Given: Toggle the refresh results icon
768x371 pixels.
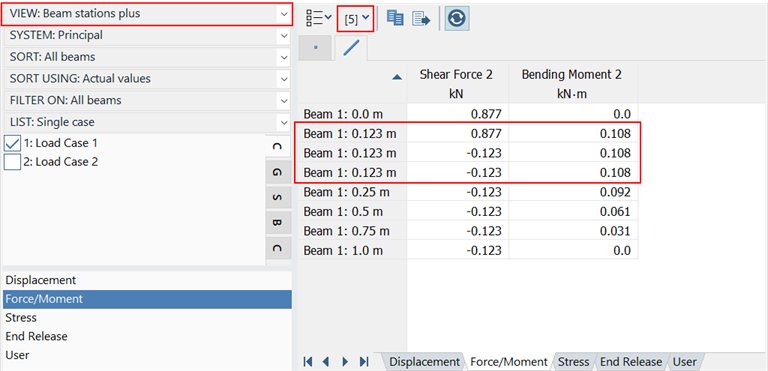Looking at the screenshot, I should [x=457, y=18].
